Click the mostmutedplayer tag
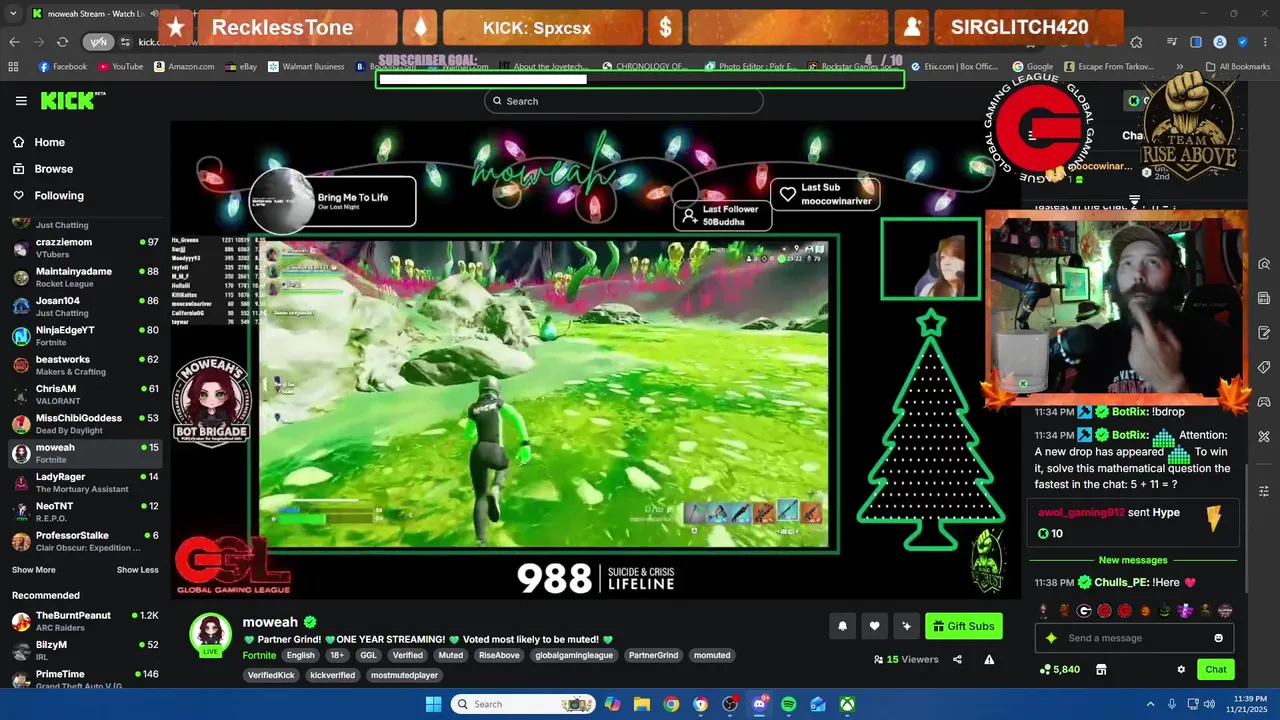The width and height of the screenshot is (1280, 720). coord(405,675)
